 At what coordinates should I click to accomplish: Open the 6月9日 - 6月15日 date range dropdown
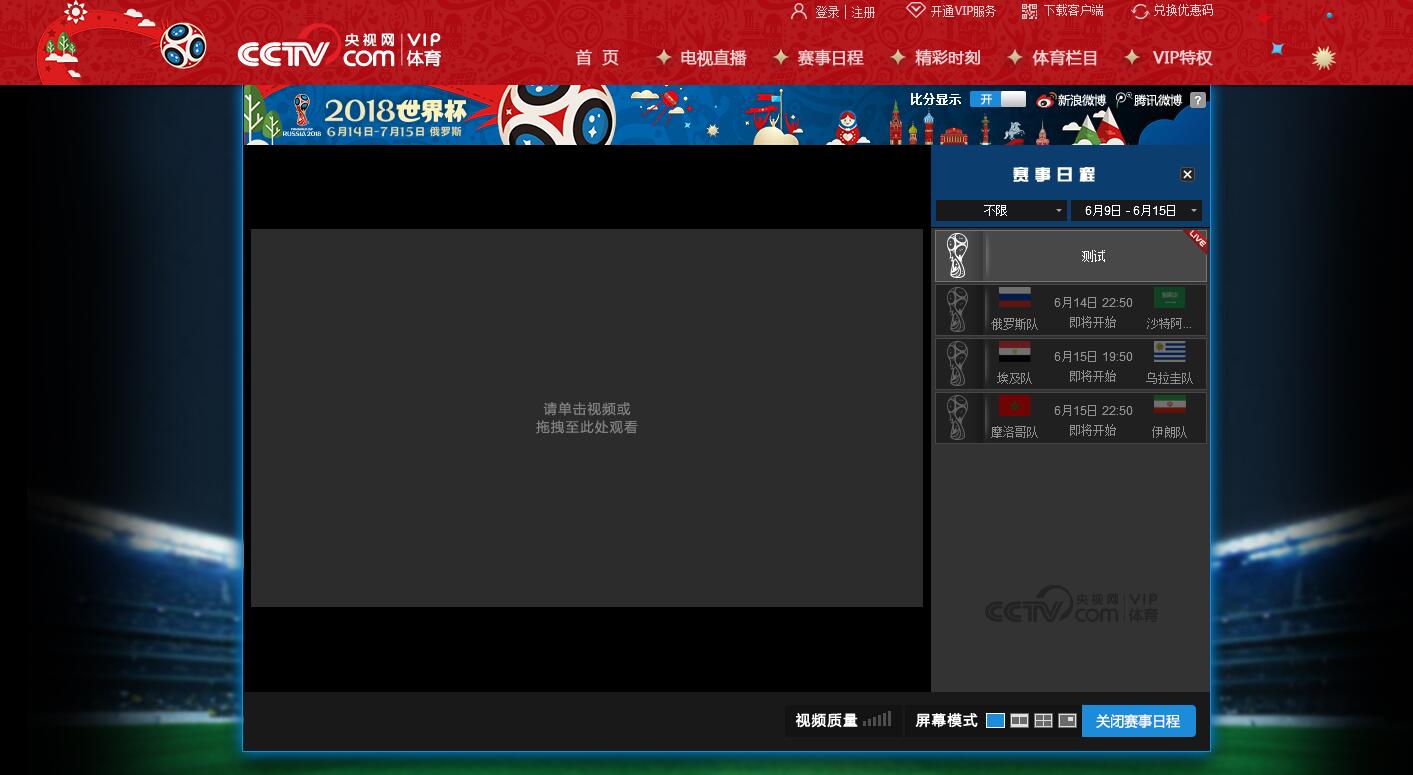click(1136, 211)
